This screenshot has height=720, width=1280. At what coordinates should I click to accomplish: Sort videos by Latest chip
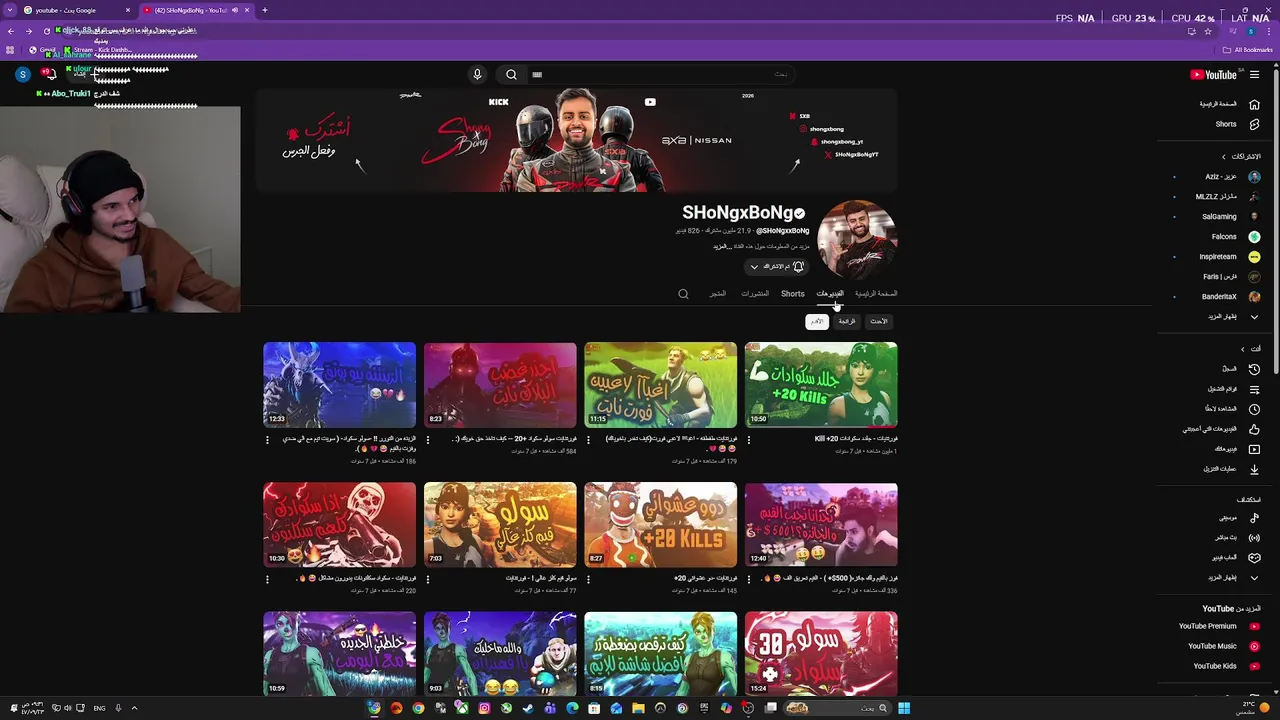tap(878, 322)
